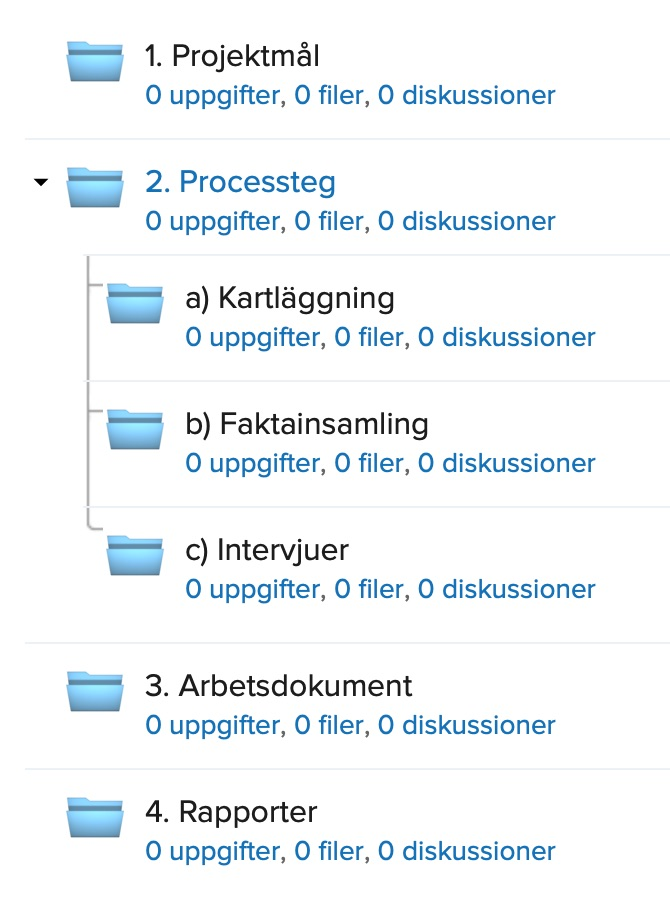Viewport: 670px width, 912px height.
Task: Open the b) Faktainsamling subfolder title
Action: click(307, 424)
